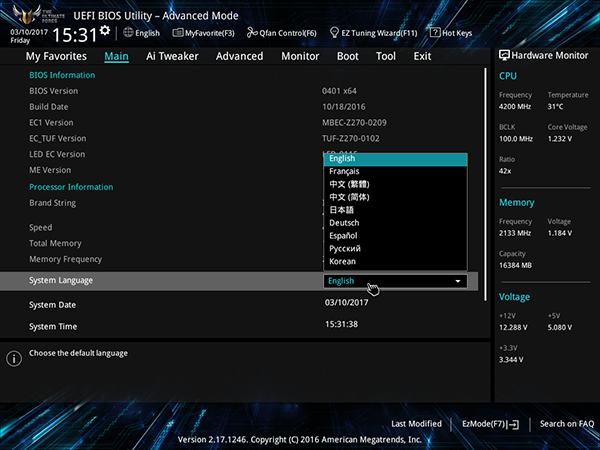
Task: Show Hot Keys help
Action: tap(451, 33)
